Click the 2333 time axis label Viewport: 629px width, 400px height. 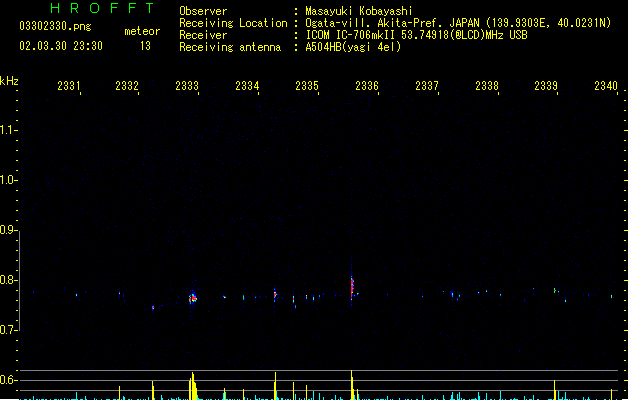(187, 85)
